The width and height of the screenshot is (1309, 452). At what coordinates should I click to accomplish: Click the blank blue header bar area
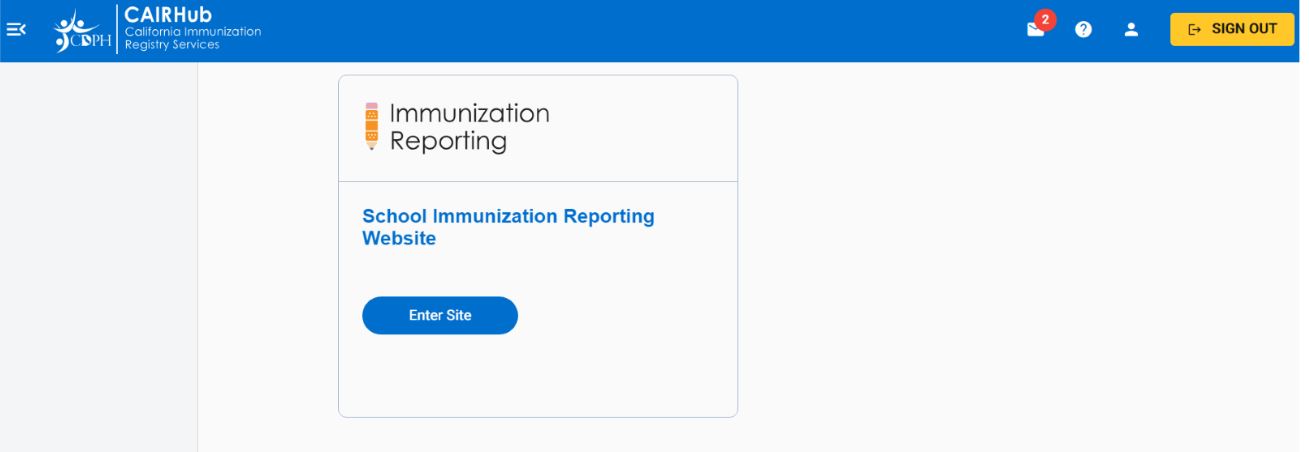640,30
